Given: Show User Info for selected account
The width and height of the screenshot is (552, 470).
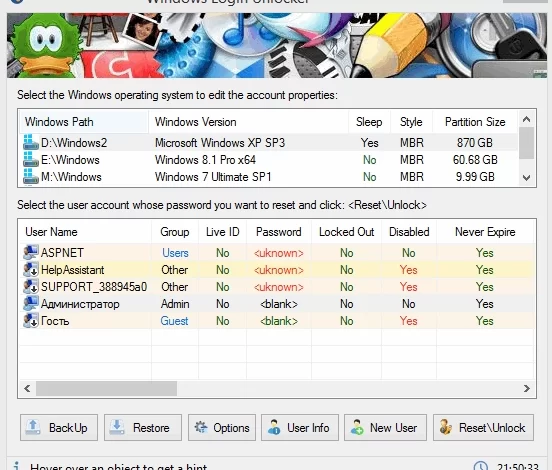Looking at the screenshot, I should pyautogui.click(x=300, y=427).
